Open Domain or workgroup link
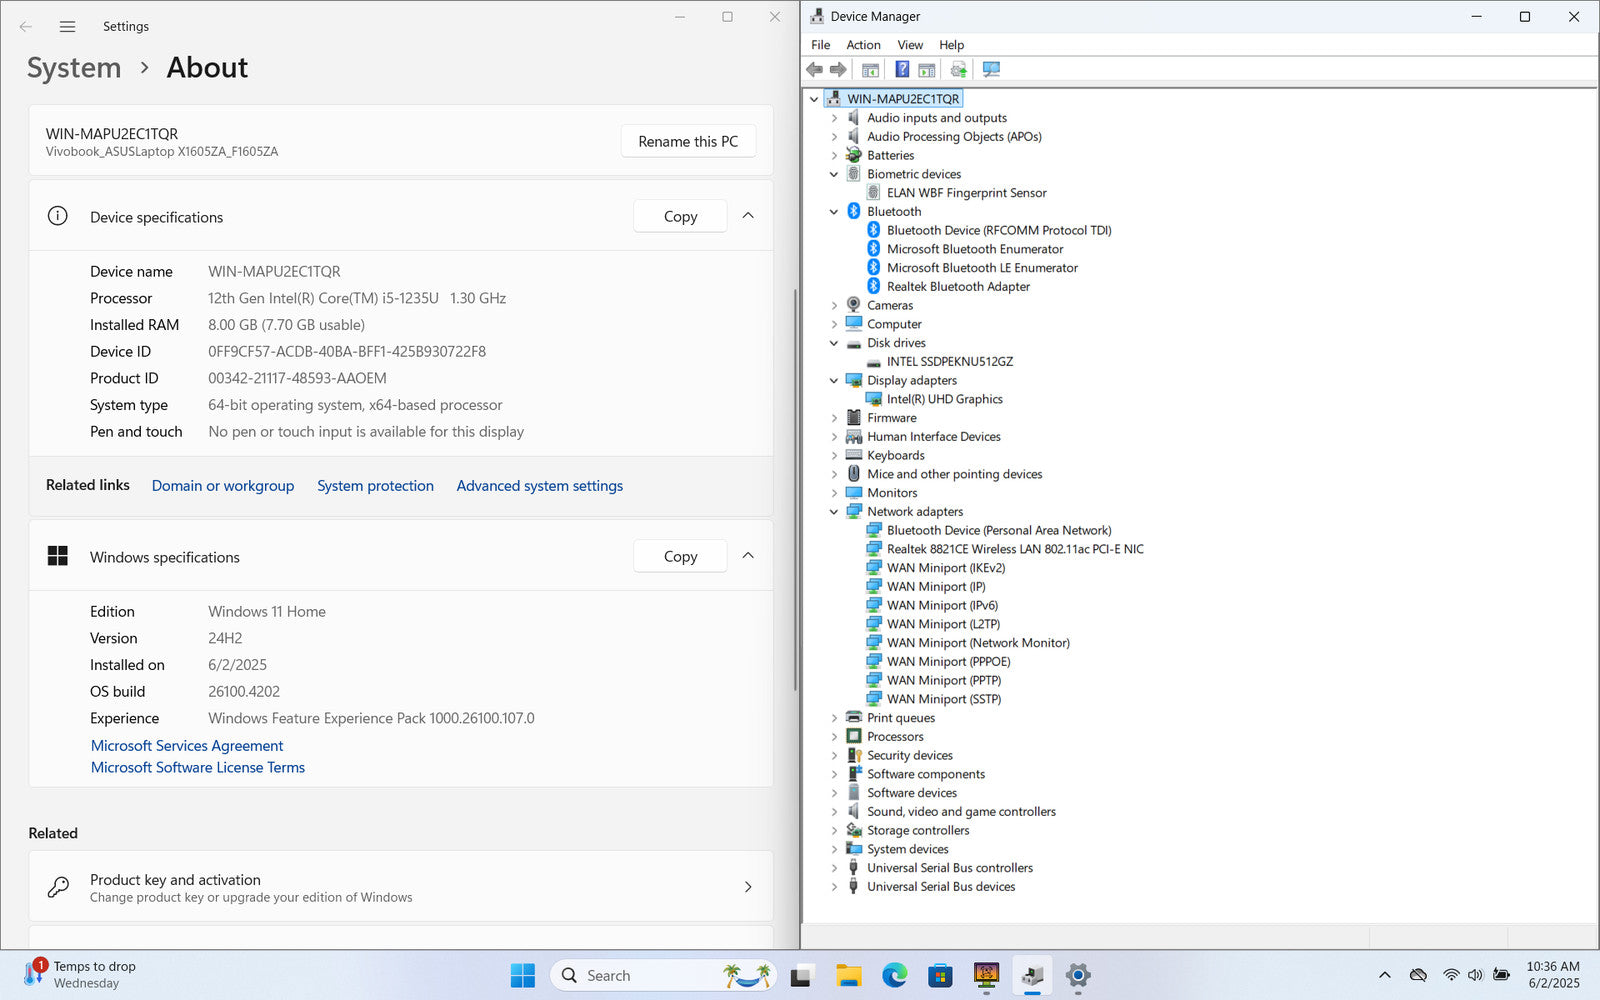Image resolution: width=1600 pixels, height=1000 pixels. point(223,486)
